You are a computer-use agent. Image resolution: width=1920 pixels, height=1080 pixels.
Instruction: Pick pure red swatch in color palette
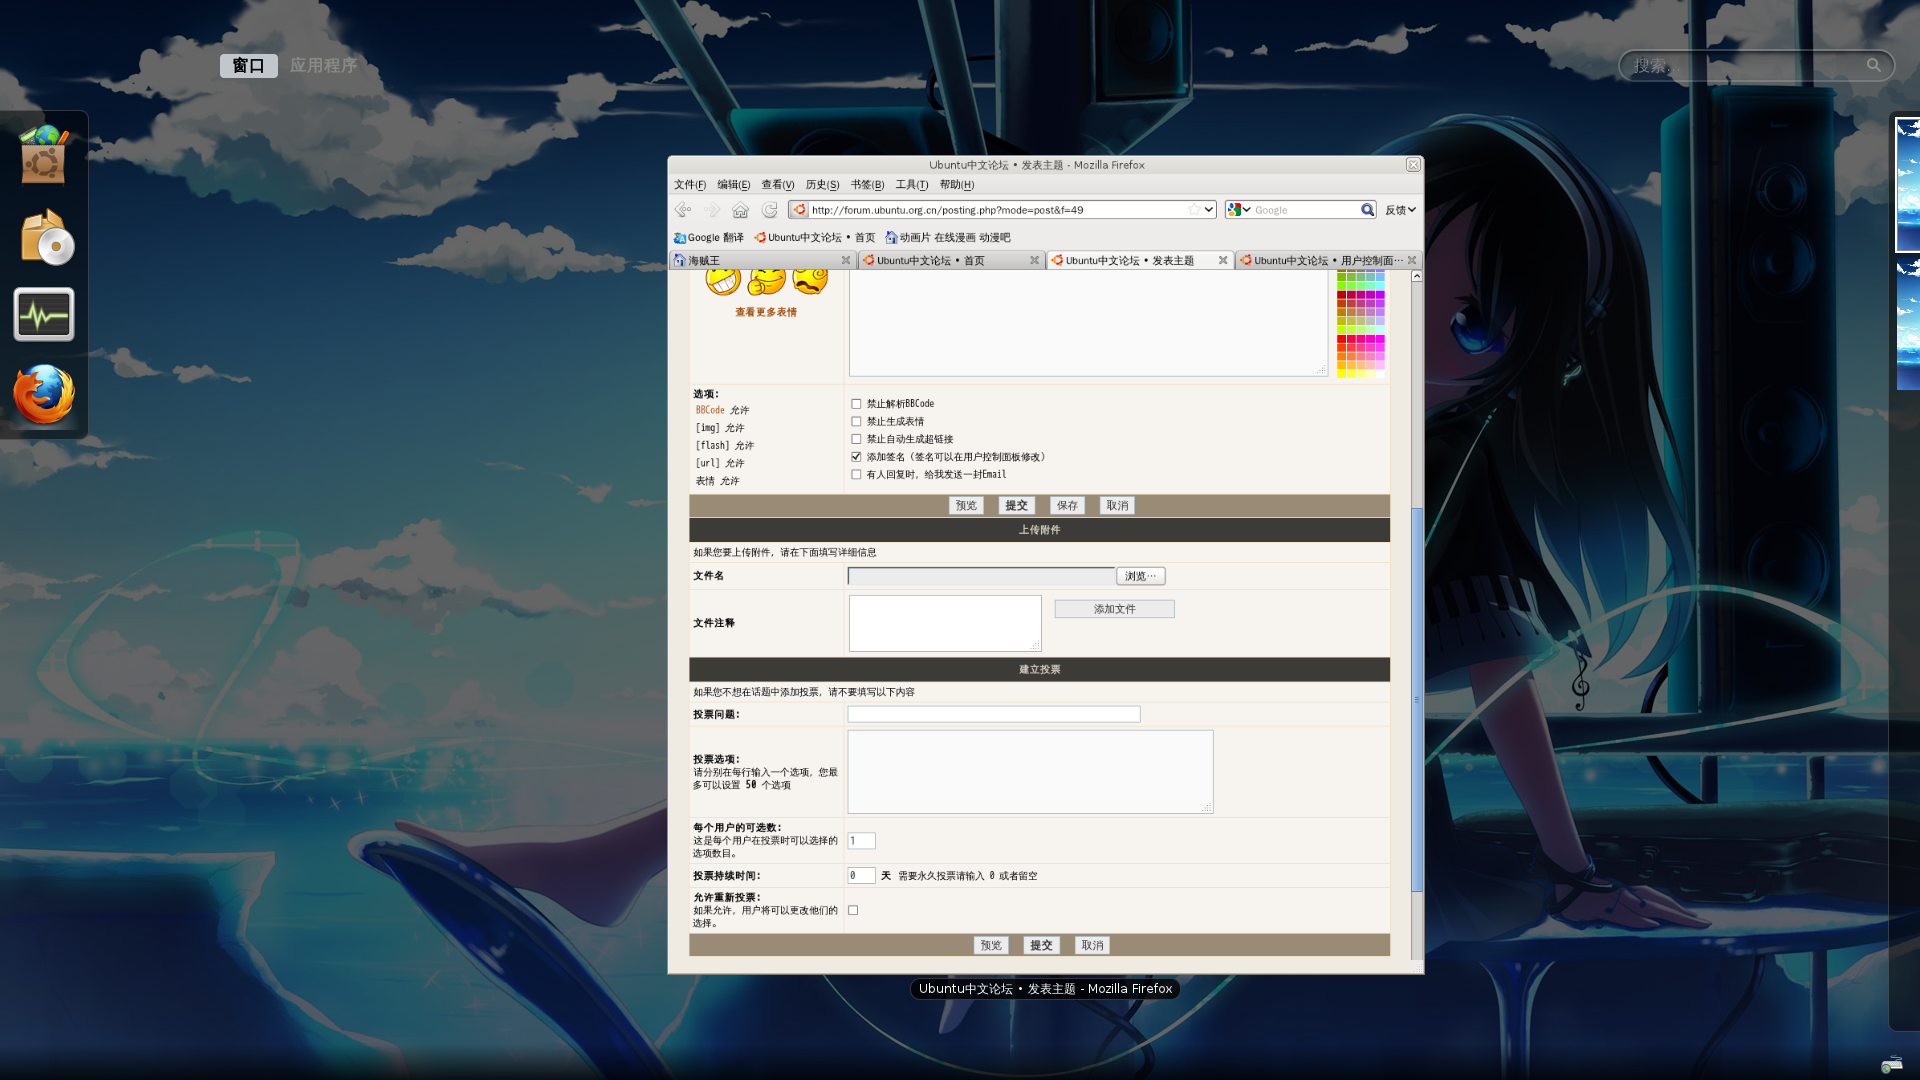click(1342, 340)
